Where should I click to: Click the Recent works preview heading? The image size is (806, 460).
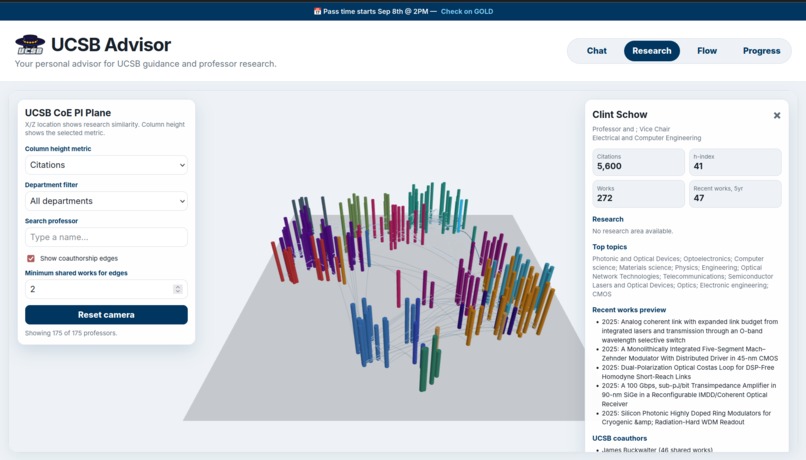629,310
